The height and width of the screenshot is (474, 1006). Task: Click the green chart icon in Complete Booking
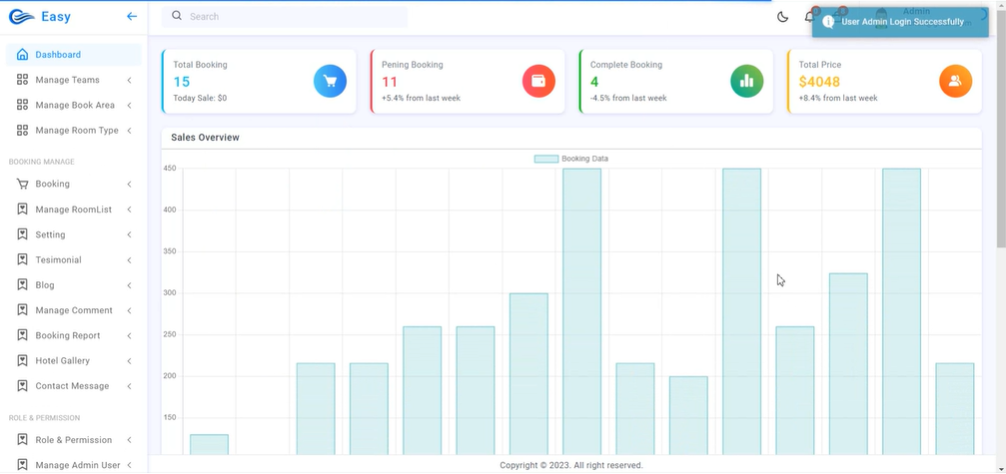click(x=746, y=81)
